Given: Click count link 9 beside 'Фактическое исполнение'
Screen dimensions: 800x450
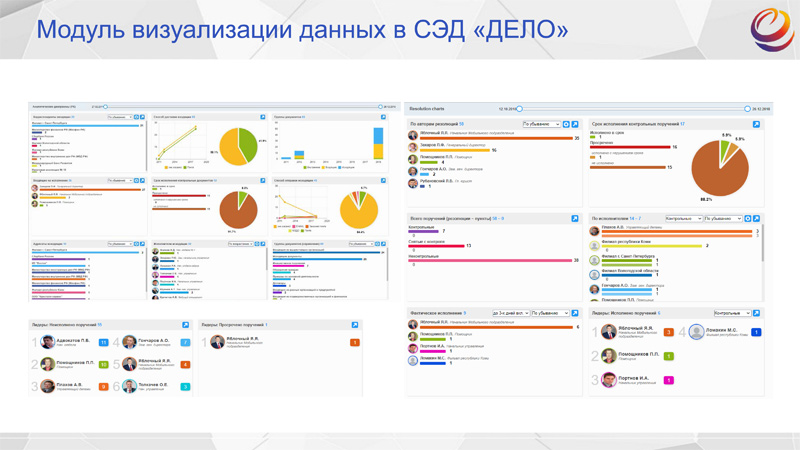Looking at the screenshot, I should tap(464, 313).
